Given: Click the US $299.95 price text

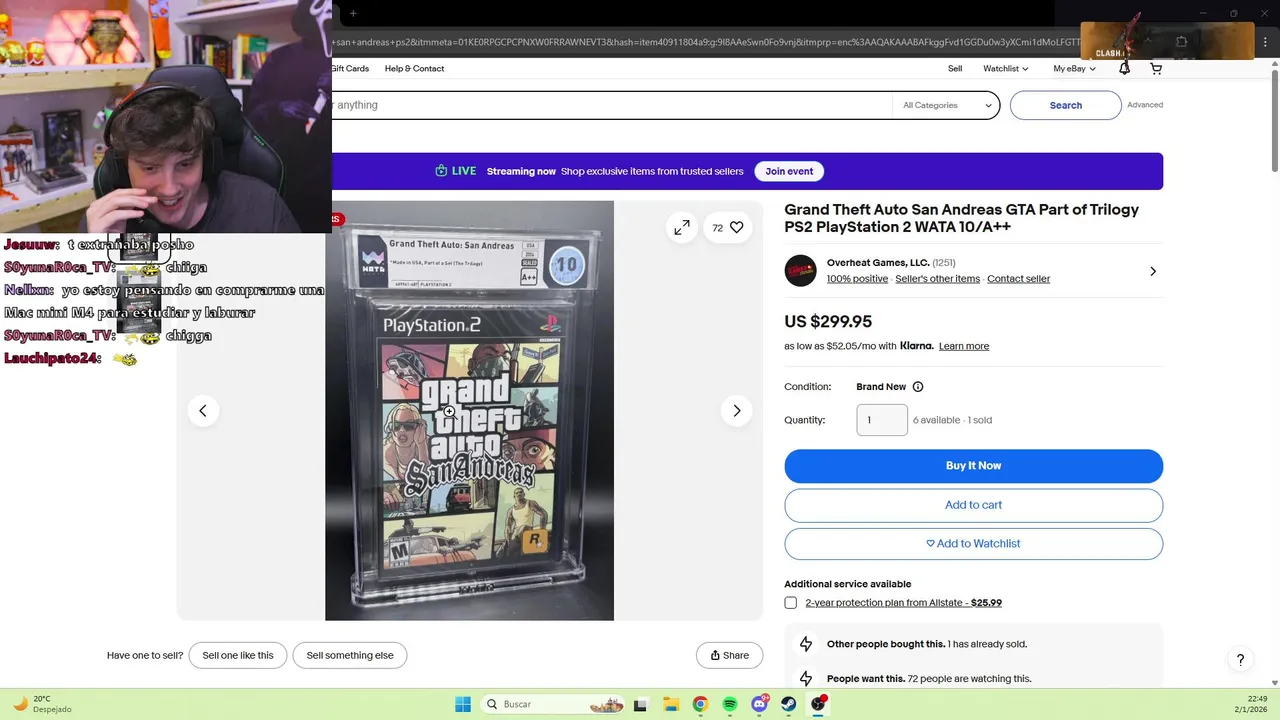Looking at the screenshot, I should click(828, 322).
